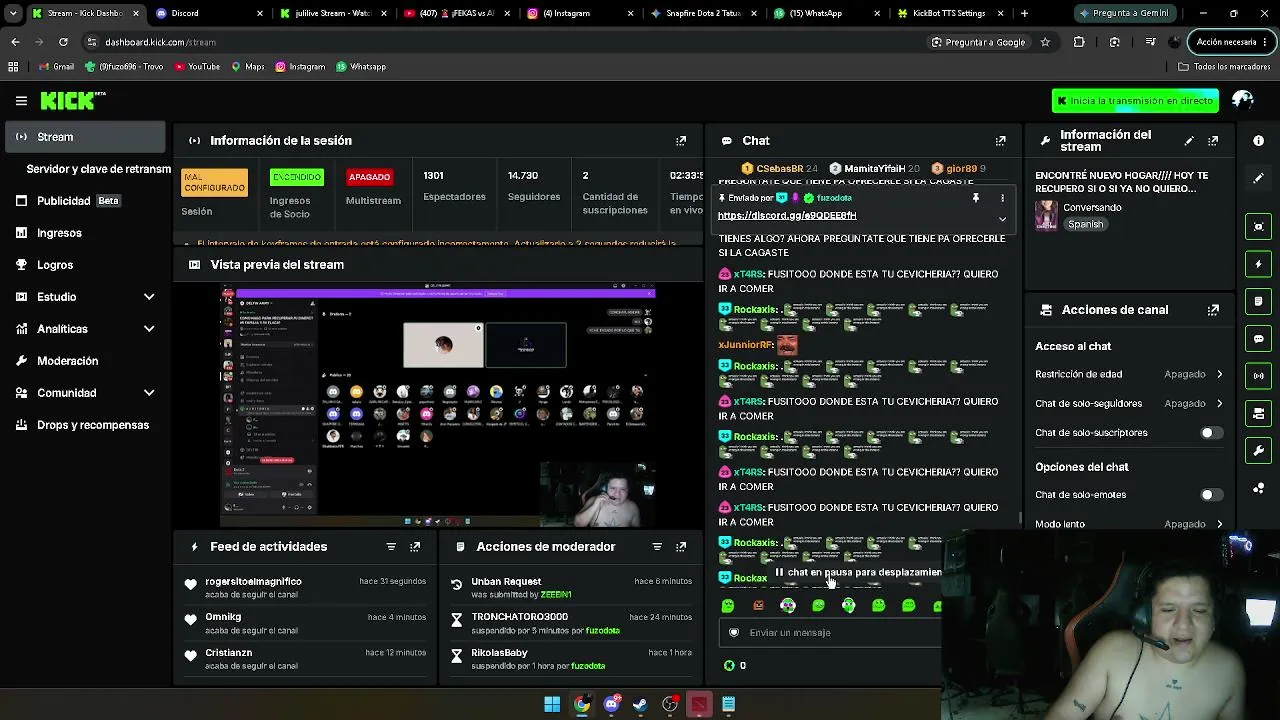Open the user avatar menu
The width and height of the screenshot is (1280, 720).
point(1243,100)
